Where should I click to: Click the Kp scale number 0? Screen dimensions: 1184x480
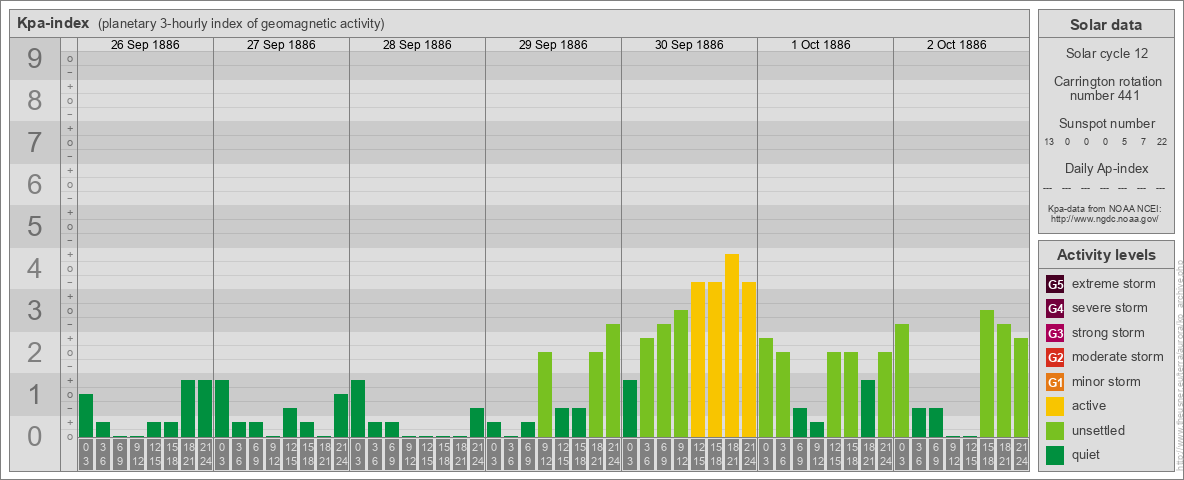click(35, 436)
